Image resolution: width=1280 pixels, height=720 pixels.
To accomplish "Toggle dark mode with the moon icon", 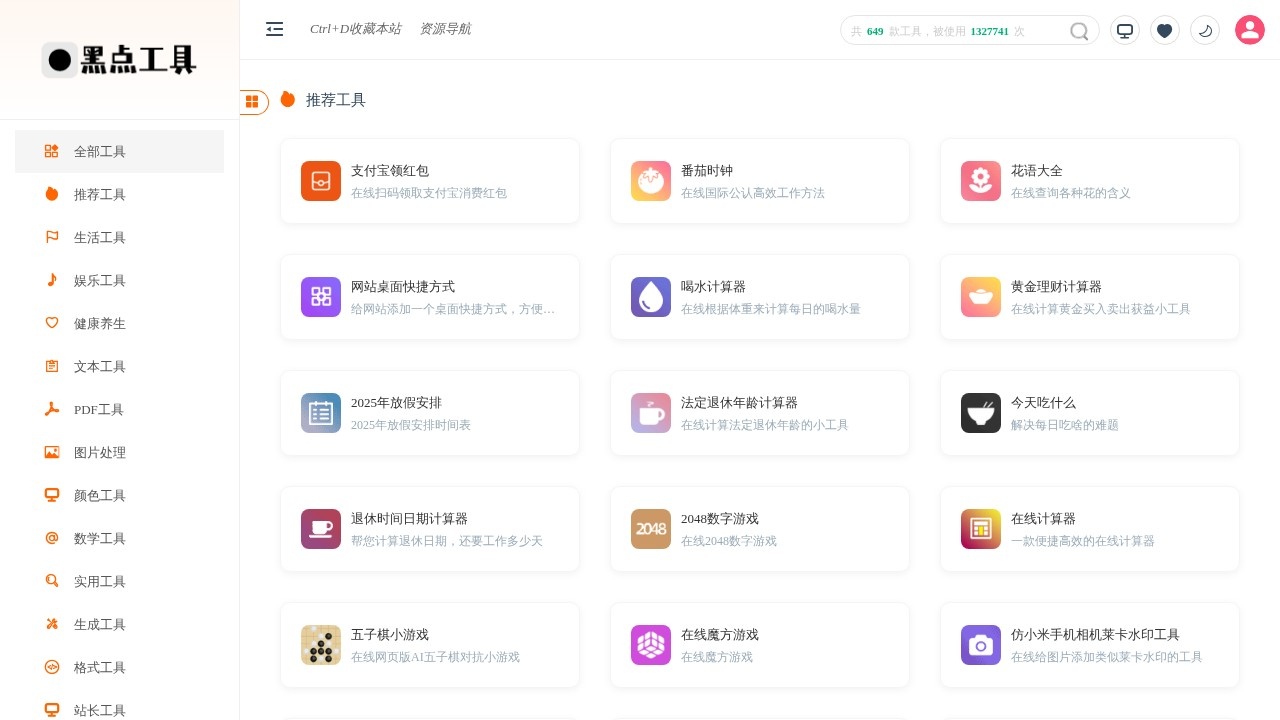I will (1205, 30).
